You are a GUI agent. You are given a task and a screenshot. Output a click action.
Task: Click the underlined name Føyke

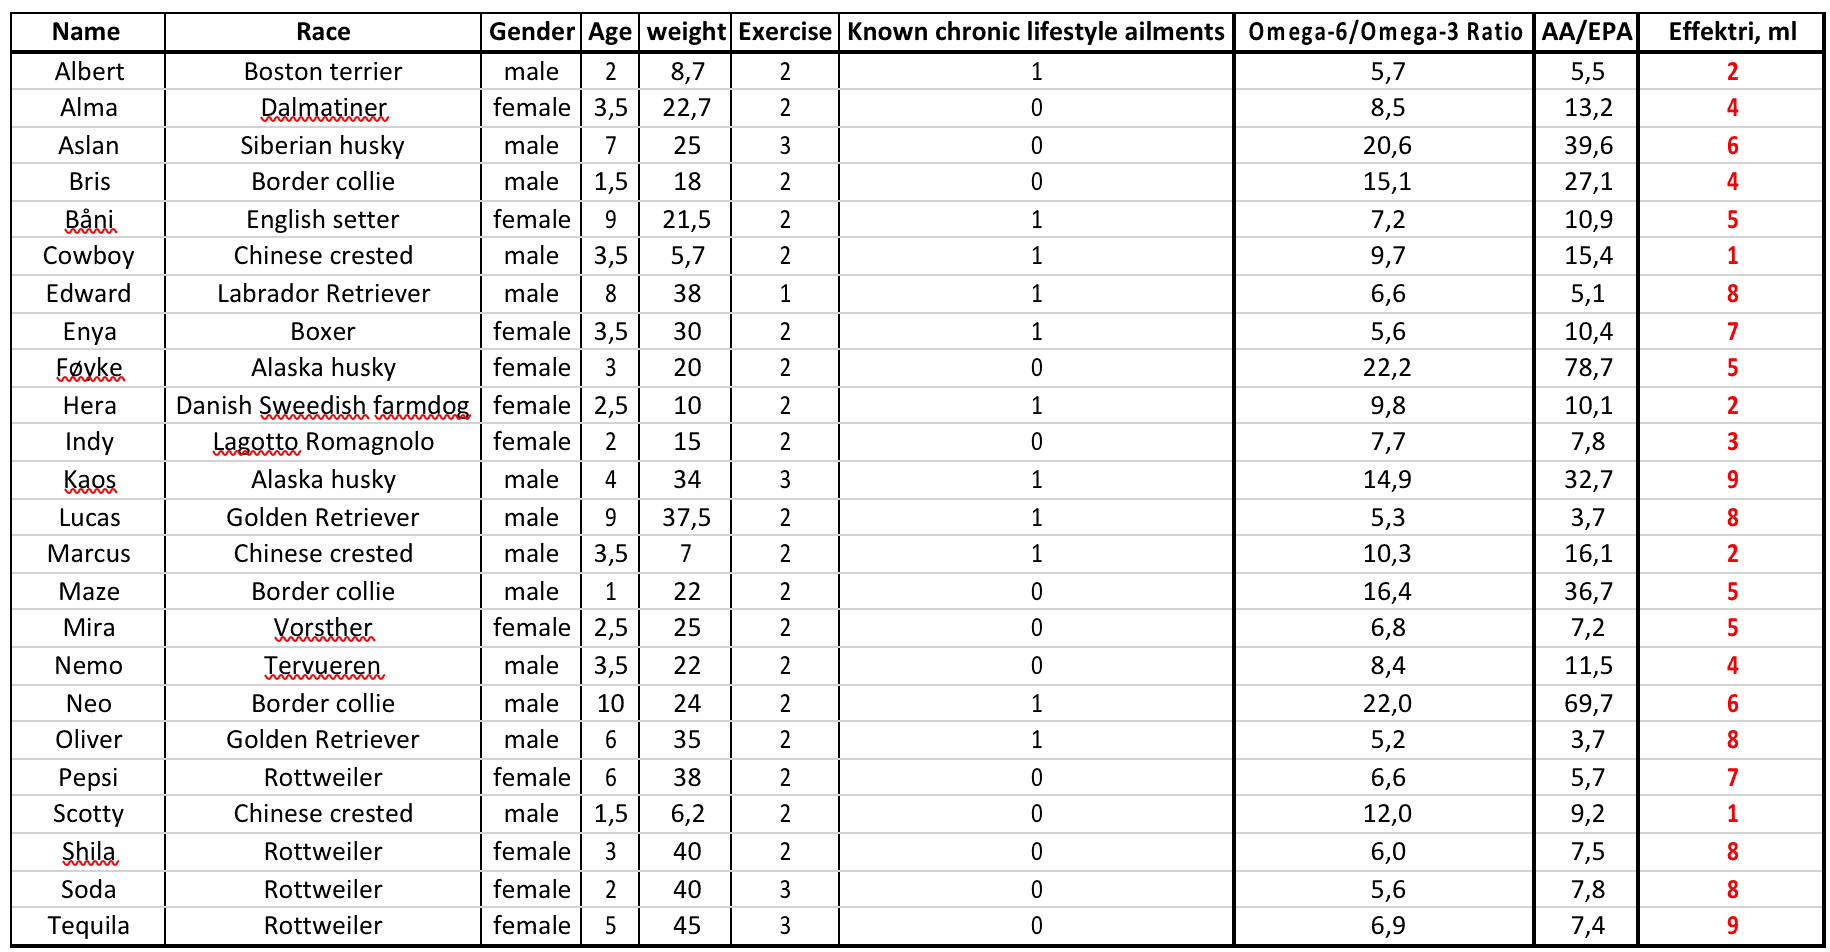tap(89, 368)
